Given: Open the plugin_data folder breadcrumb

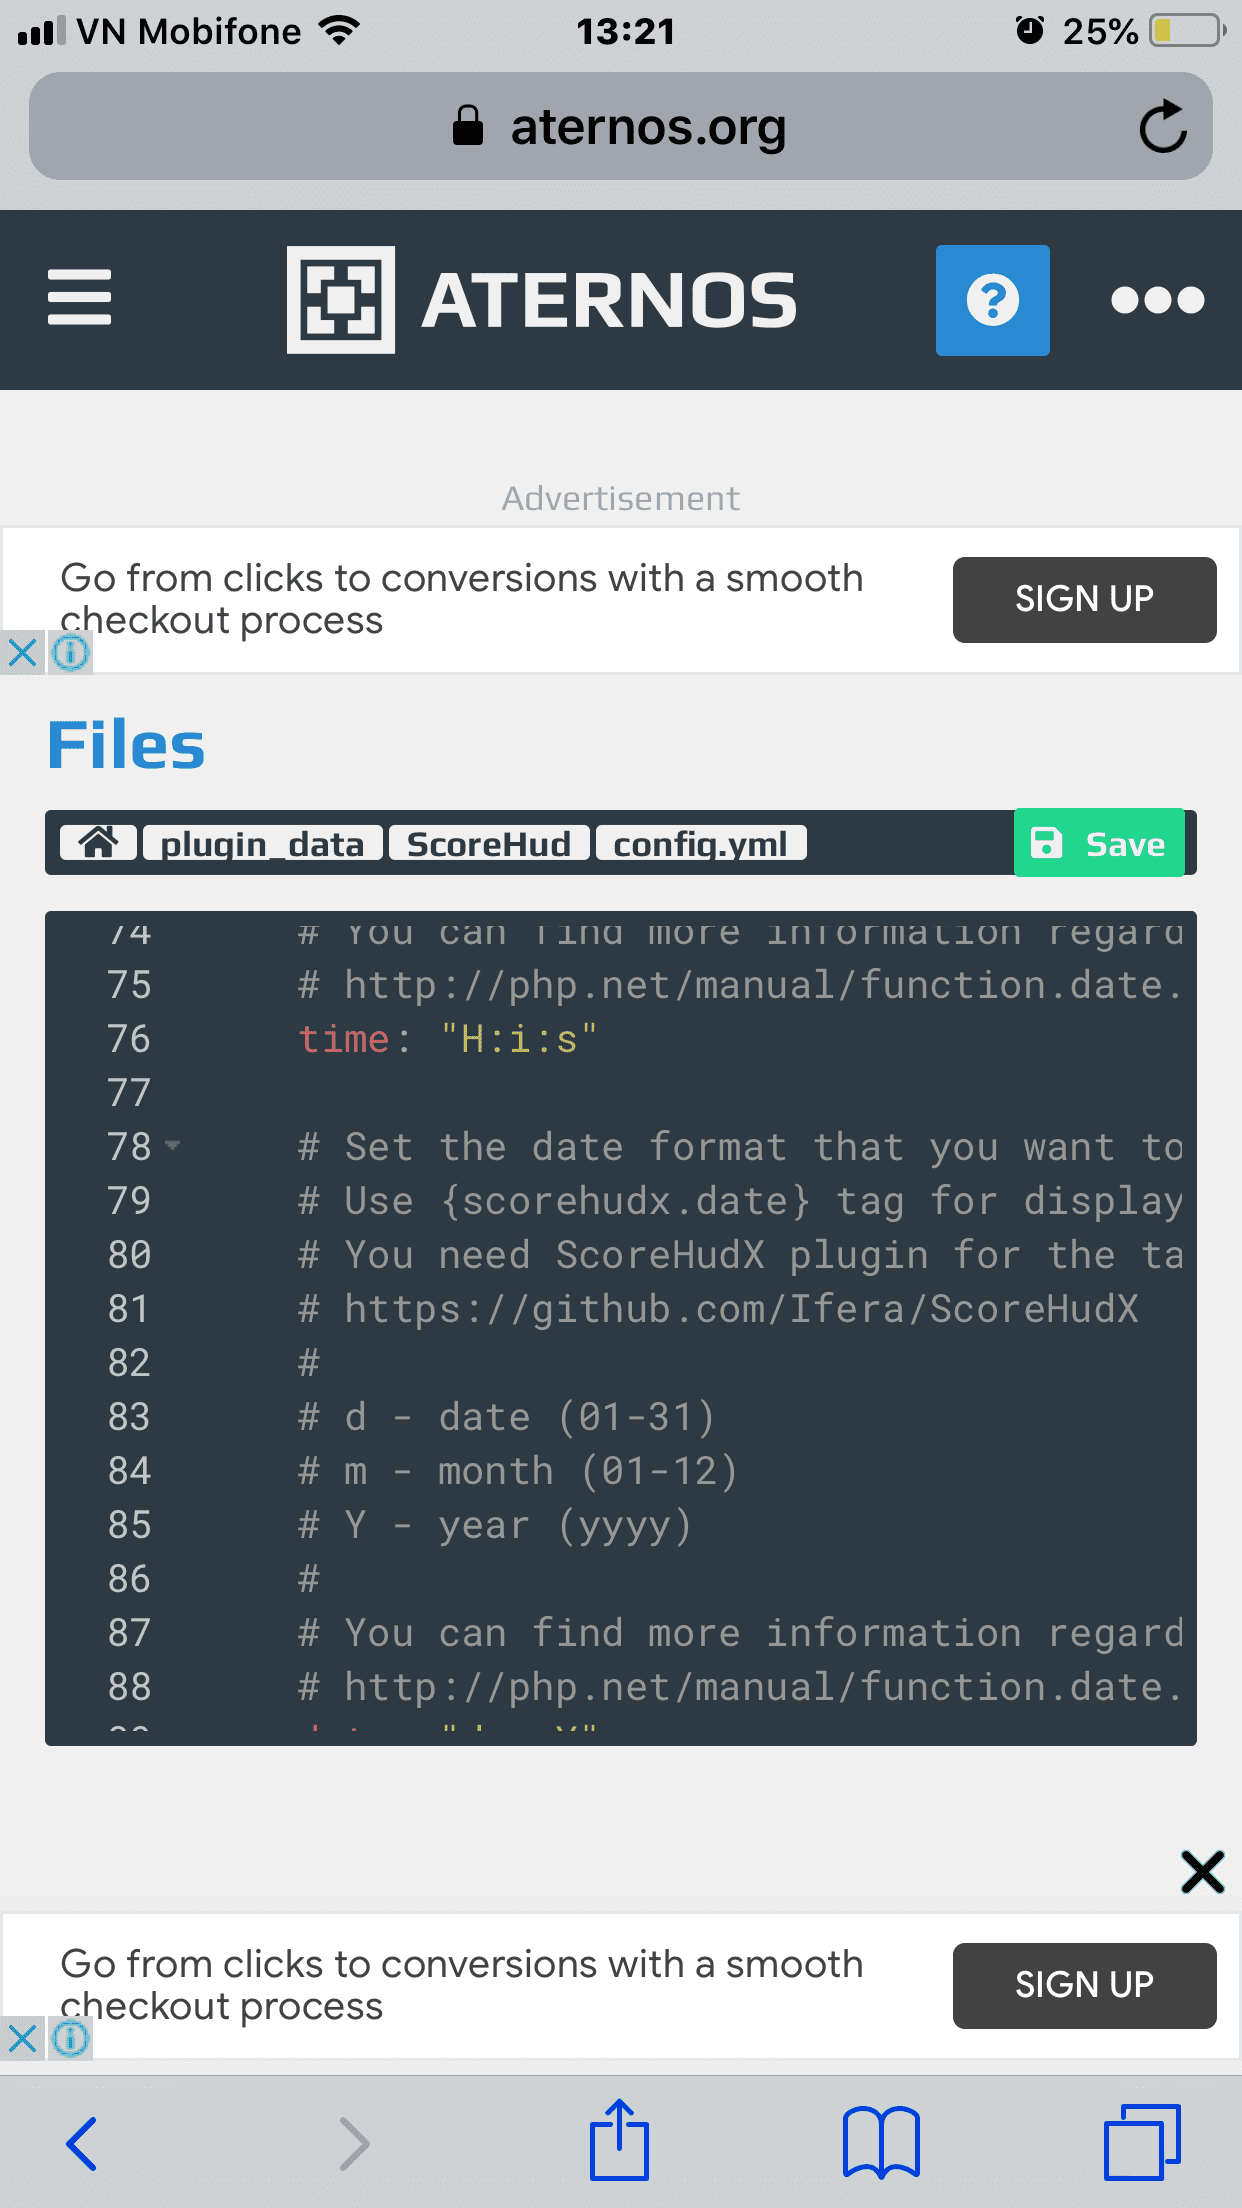Looking at the screenshot, I should pos(262,843).
